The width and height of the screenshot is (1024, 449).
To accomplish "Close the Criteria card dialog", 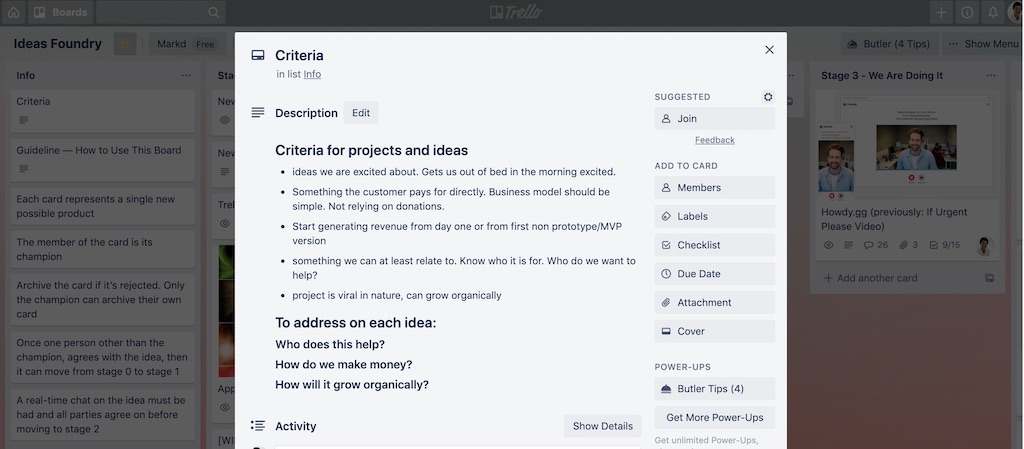I will 769,50.
